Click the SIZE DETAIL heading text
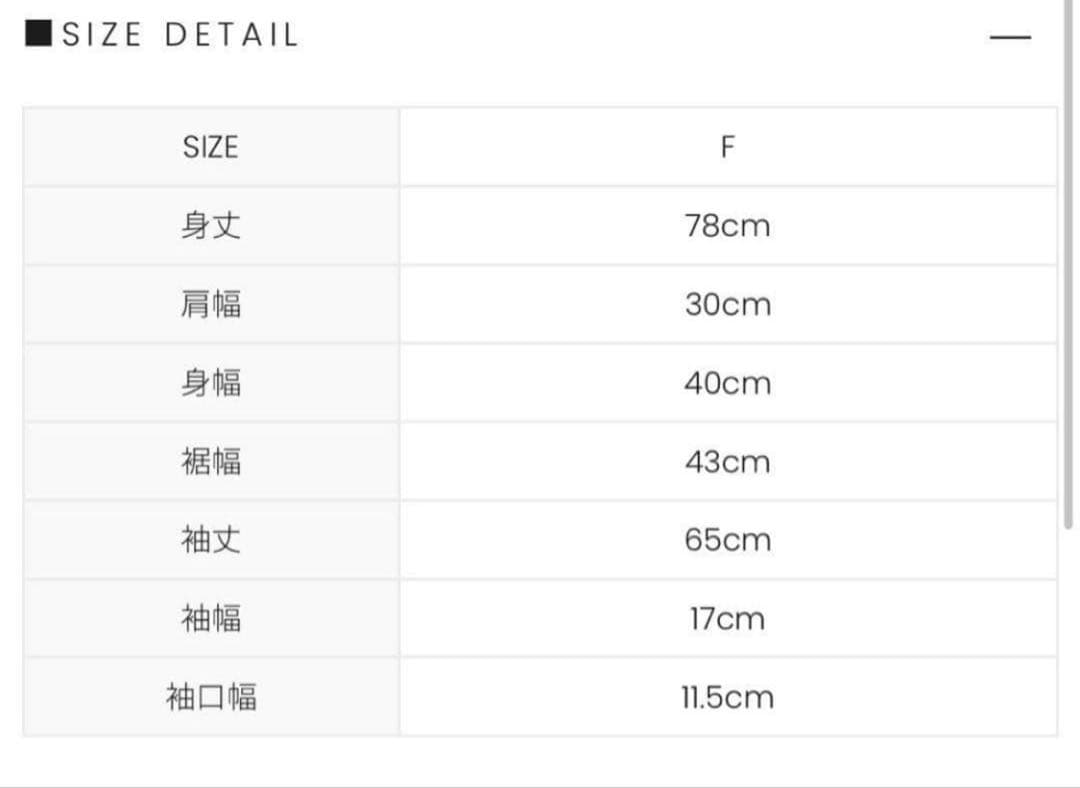Viewport: 1080px width, 788px height. [x=180, y=36]
